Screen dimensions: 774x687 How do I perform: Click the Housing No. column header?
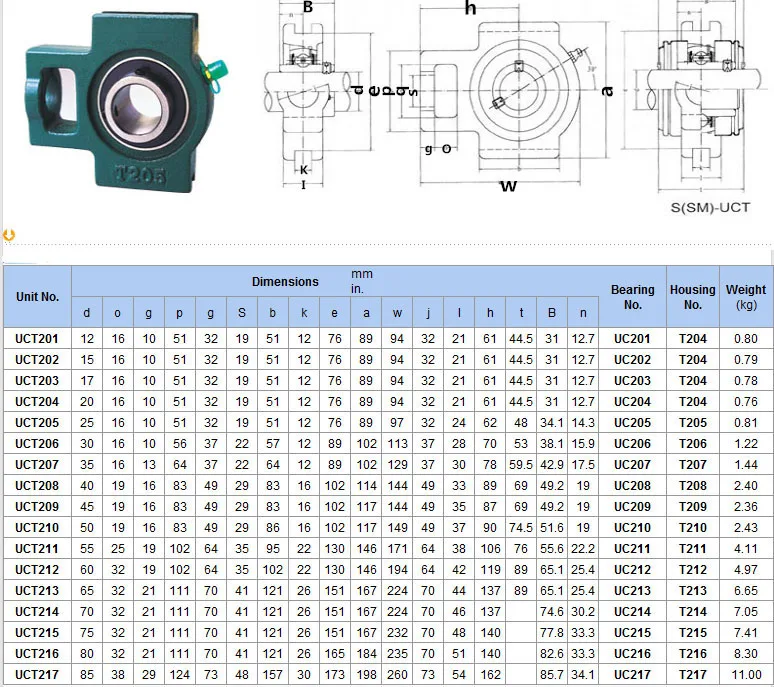coord(692,297)
